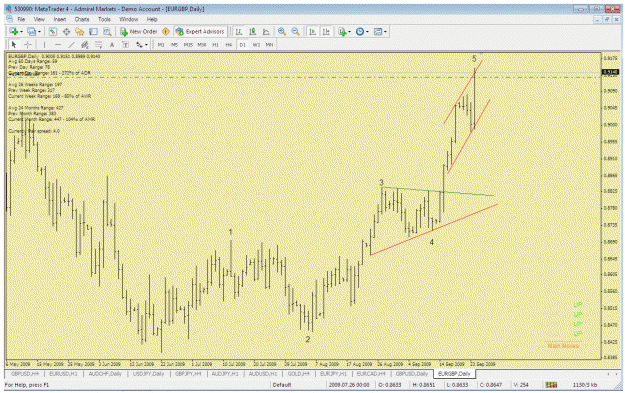Open the Help menu
Screen dimensions: 625x393
tap(152, 19)
